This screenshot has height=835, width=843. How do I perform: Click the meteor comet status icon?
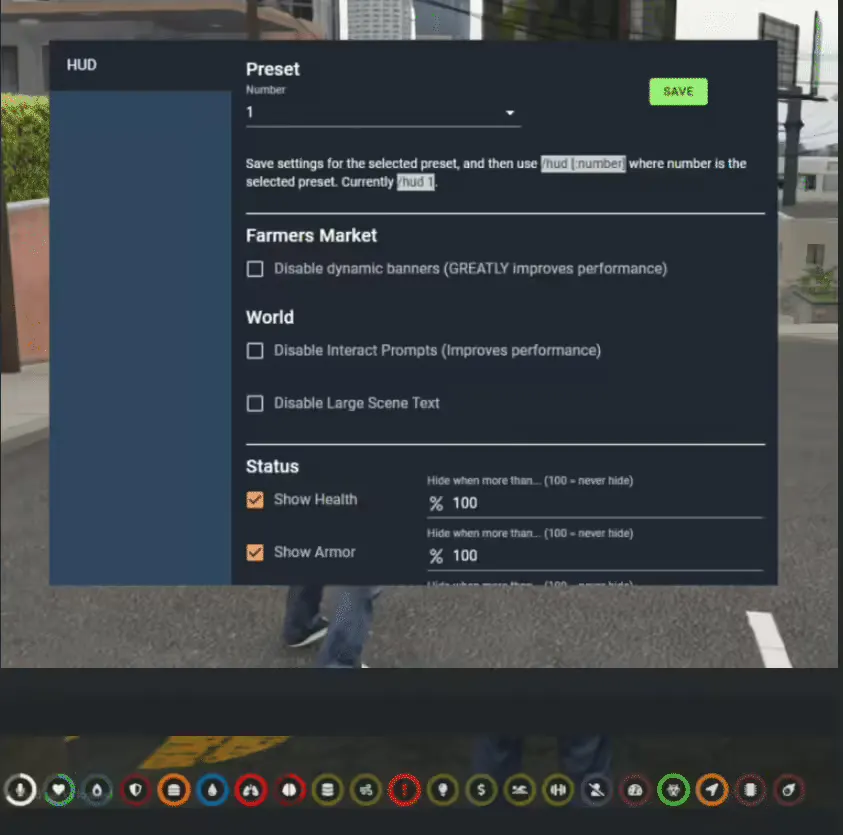pyautogui.click(x=789, y=790)
